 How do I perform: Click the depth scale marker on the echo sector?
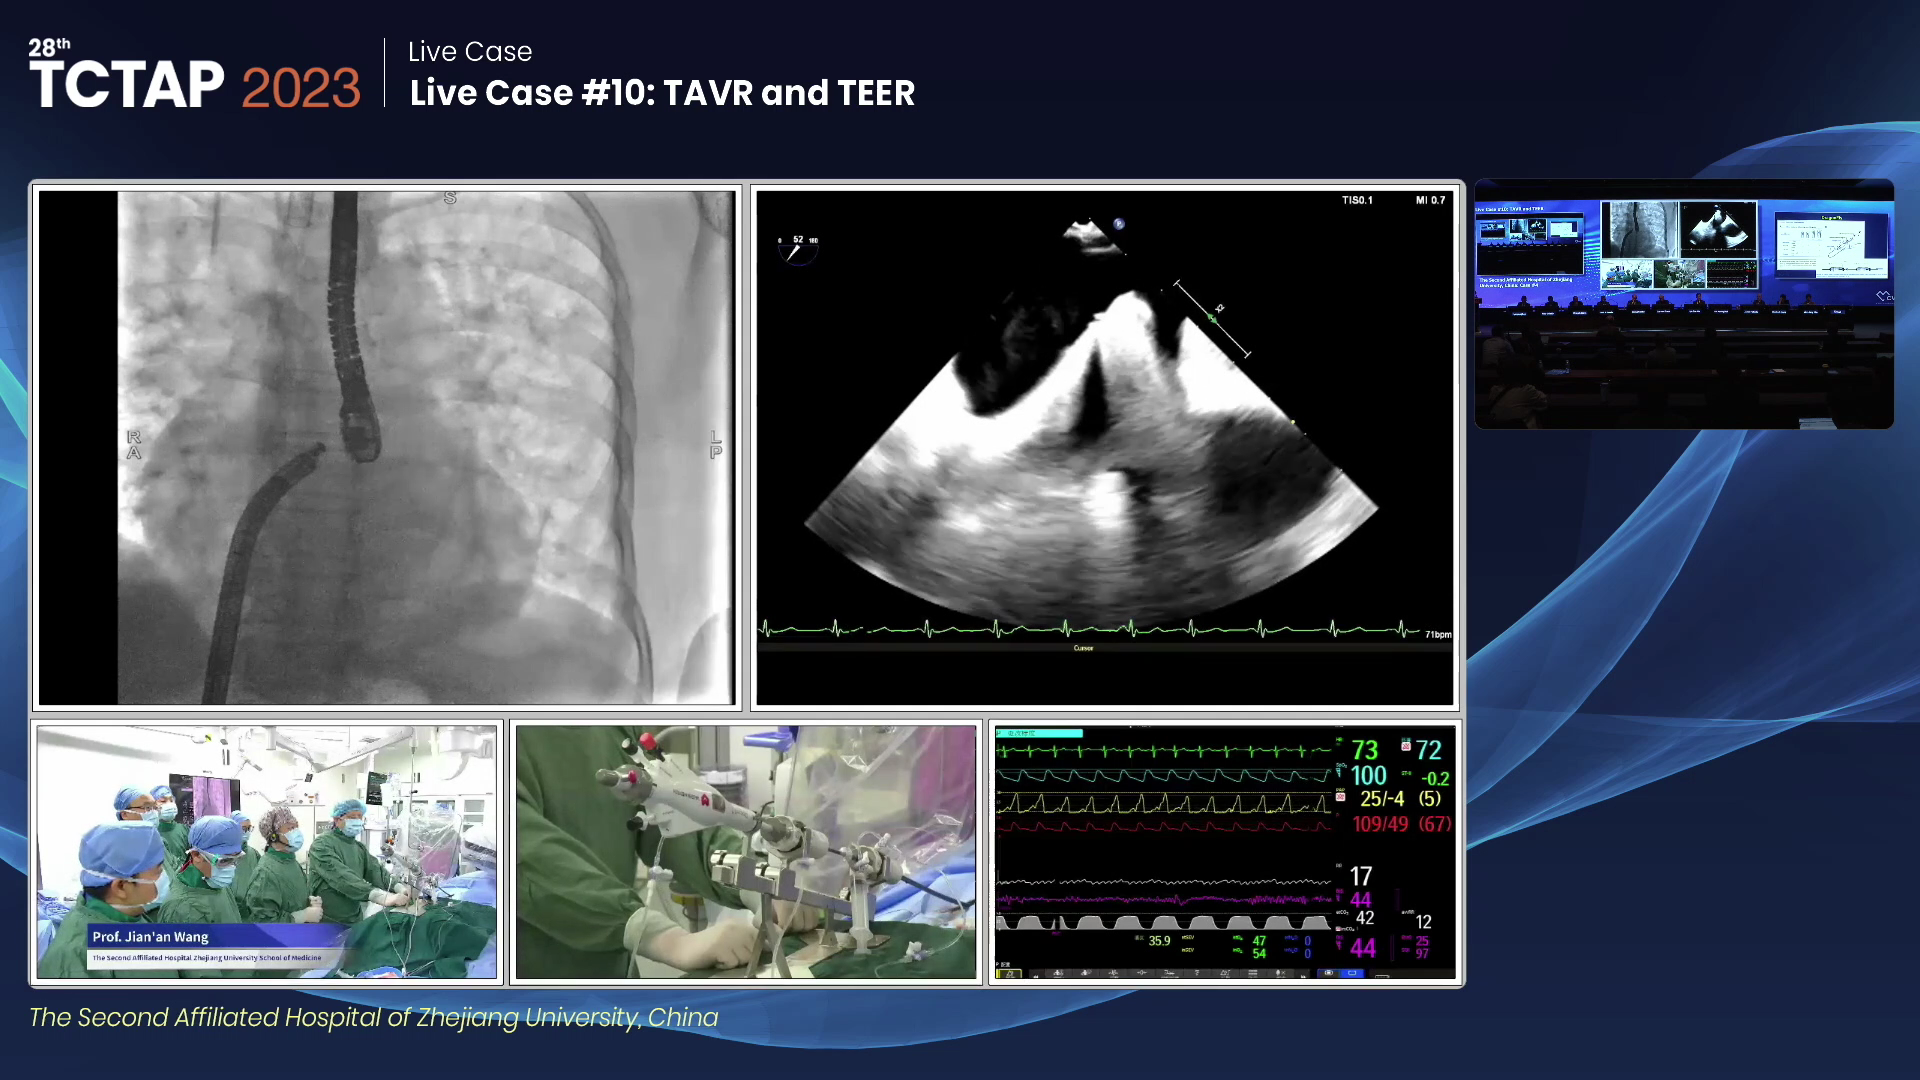click(x=1212, y=318)
